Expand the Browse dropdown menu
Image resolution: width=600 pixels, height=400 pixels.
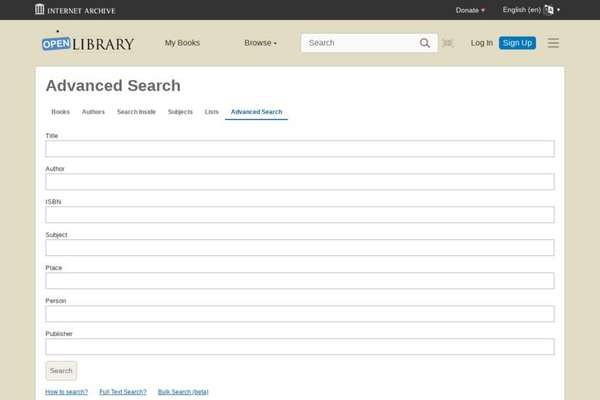(x=260, y=43)
